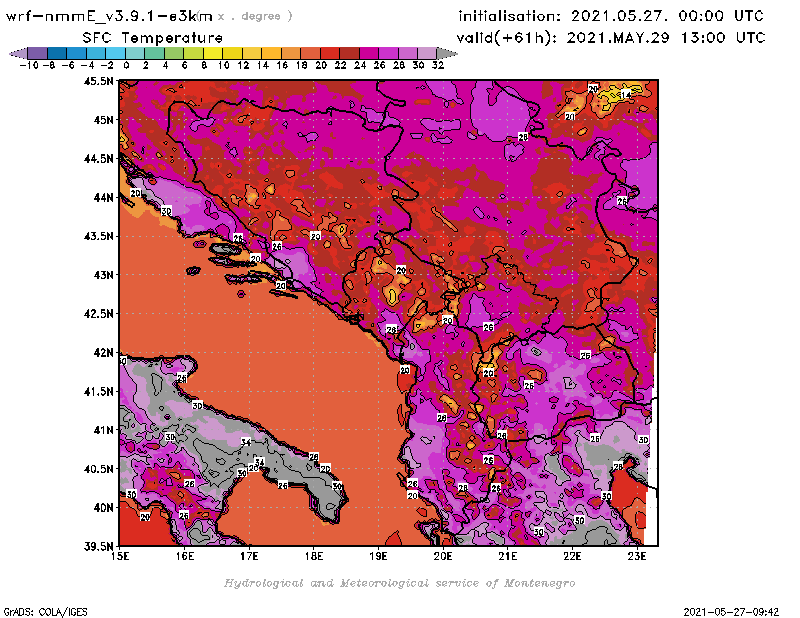Click the legend tick label 0

tap(126, 65)
